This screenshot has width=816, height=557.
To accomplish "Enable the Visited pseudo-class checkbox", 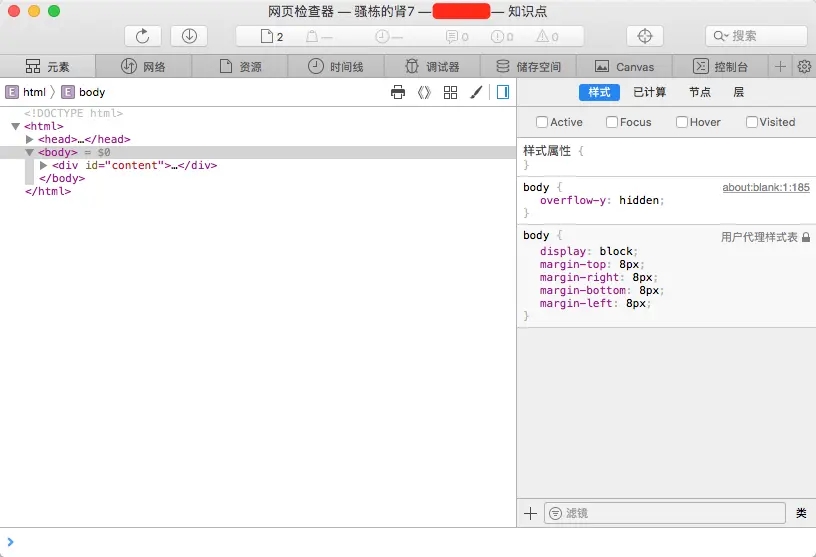I will [x=751, y=122].
